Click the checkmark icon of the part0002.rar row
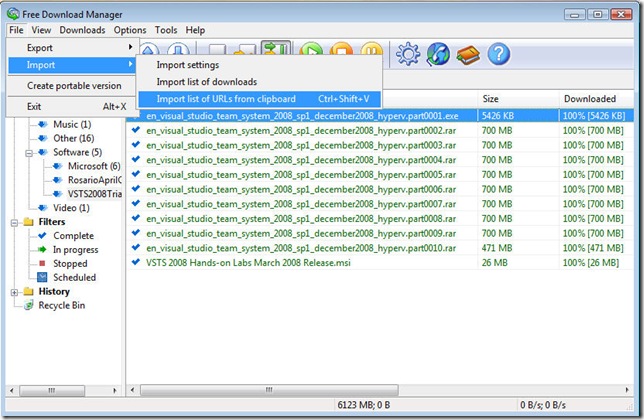This screenshot has width=644, height=420. click(136, 130)
